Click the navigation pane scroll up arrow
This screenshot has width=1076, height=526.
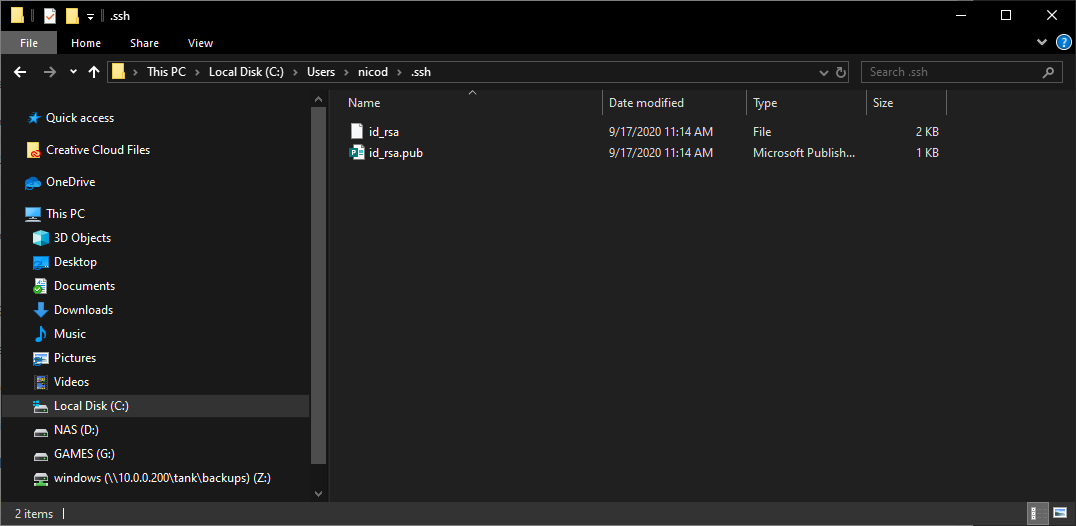318,99
